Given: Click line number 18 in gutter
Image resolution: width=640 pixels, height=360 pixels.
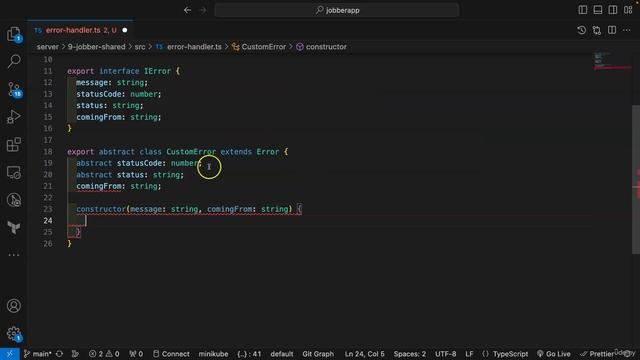Looking at the screenshot, I should (x=48, y=151).
